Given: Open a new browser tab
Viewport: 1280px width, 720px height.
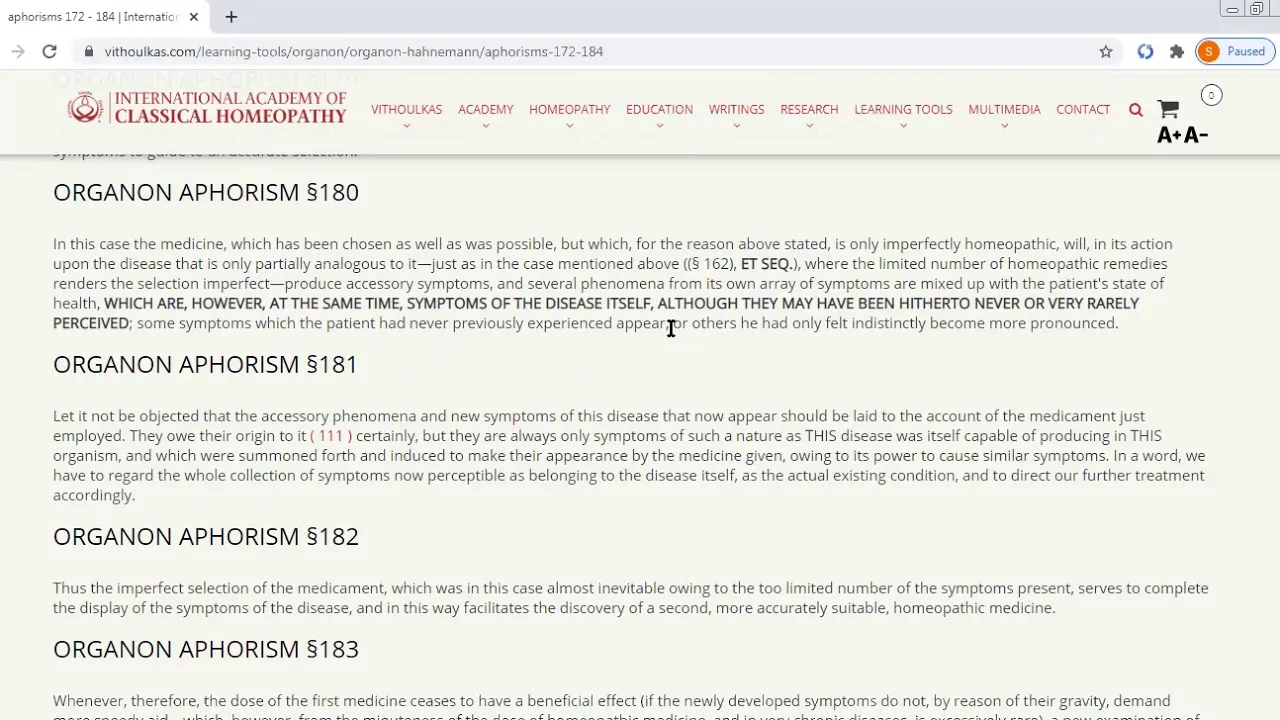Looking at the screenshot, I should coord(231,17).
